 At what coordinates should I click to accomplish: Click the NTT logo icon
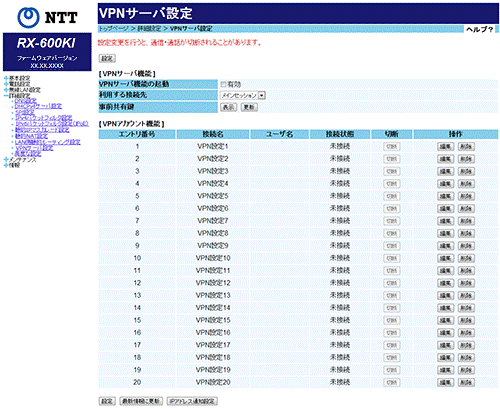point(29,17)
